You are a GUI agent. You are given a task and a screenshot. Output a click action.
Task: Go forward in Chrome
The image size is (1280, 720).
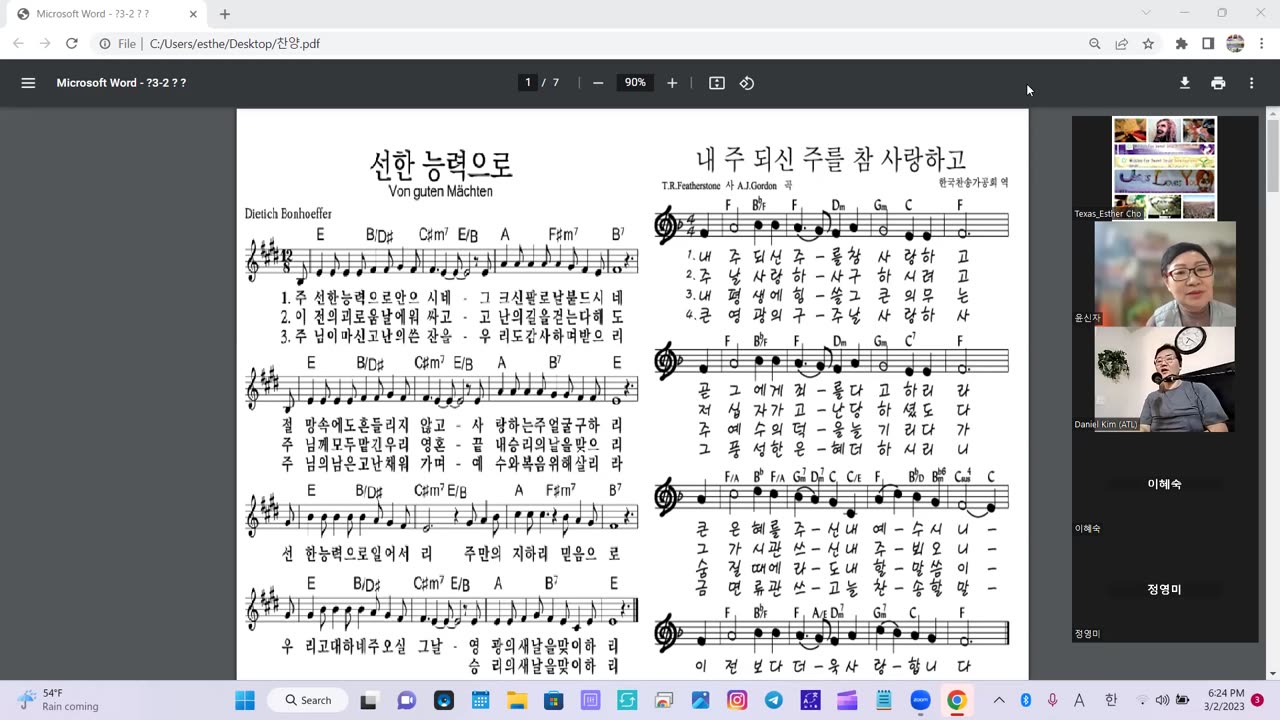tap(45, 44)
